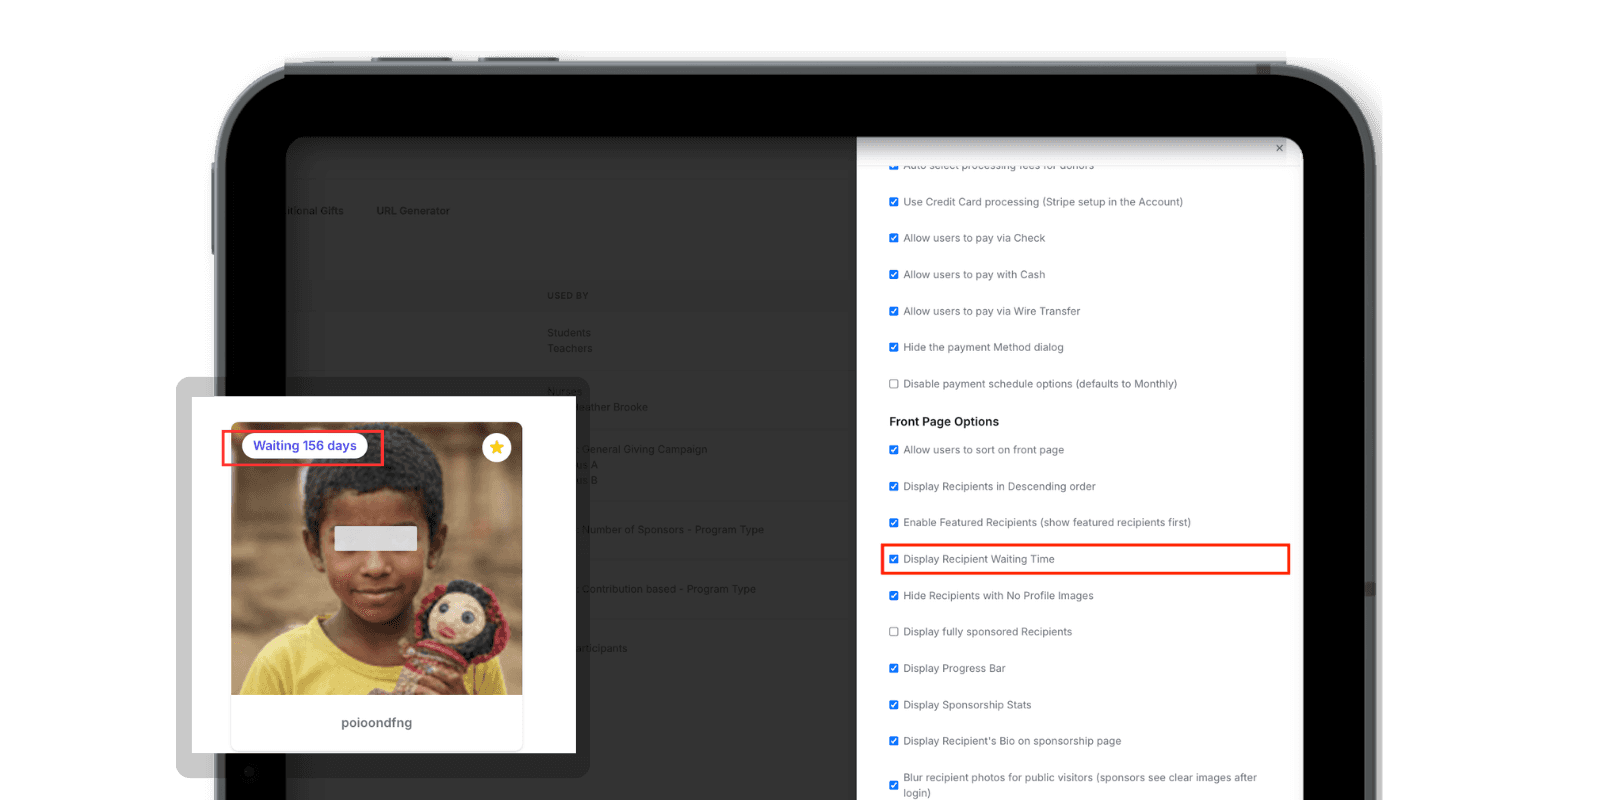The image size is (1600, 800).
Task: Uncheck Display Recipients in Descending order
Action: (894, 486)
